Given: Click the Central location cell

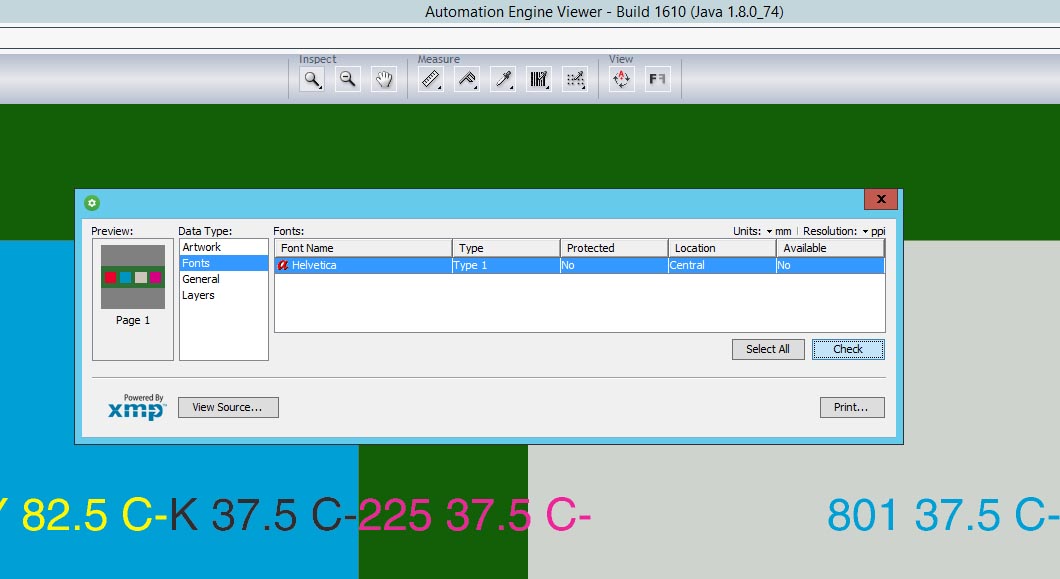Looking at the screenshot, I should tap(722, 265).
